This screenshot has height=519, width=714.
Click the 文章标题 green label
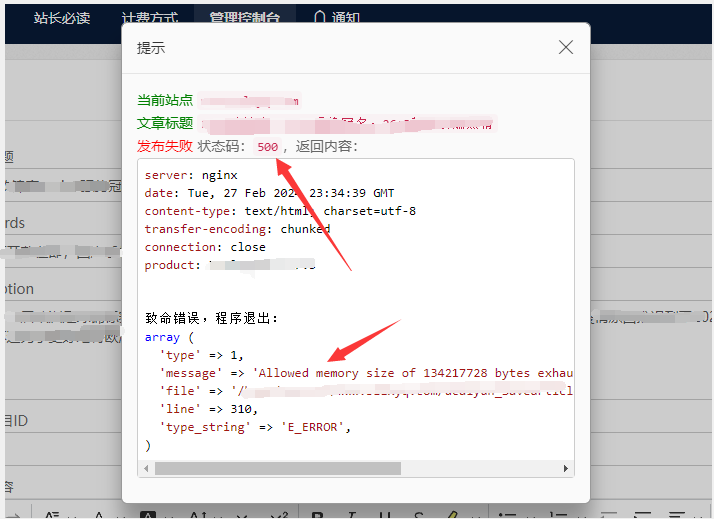click(x=165, y=124)
